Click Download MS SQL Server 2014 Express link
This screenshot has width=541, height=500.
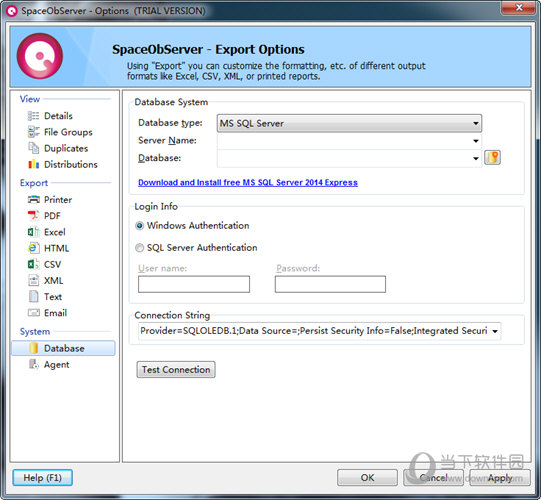tap(248, 183)
